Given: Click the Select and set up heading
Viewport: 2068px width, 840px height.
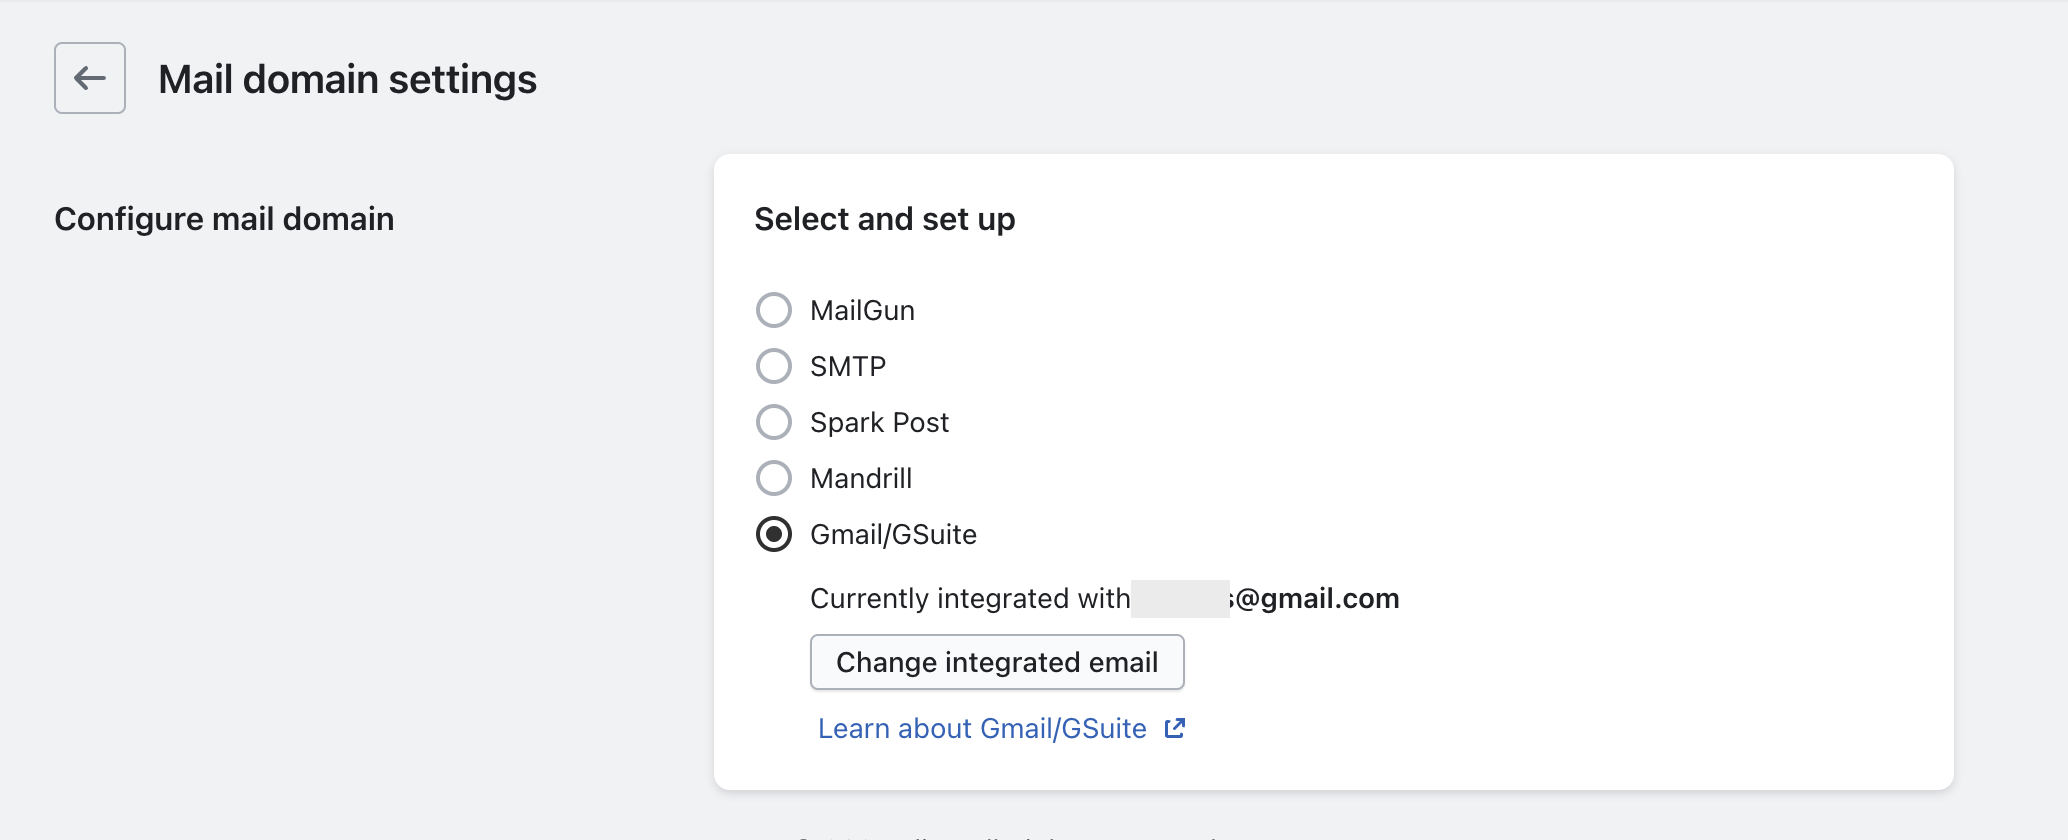Looking at the screenshot, I should (x=884, y=219).
